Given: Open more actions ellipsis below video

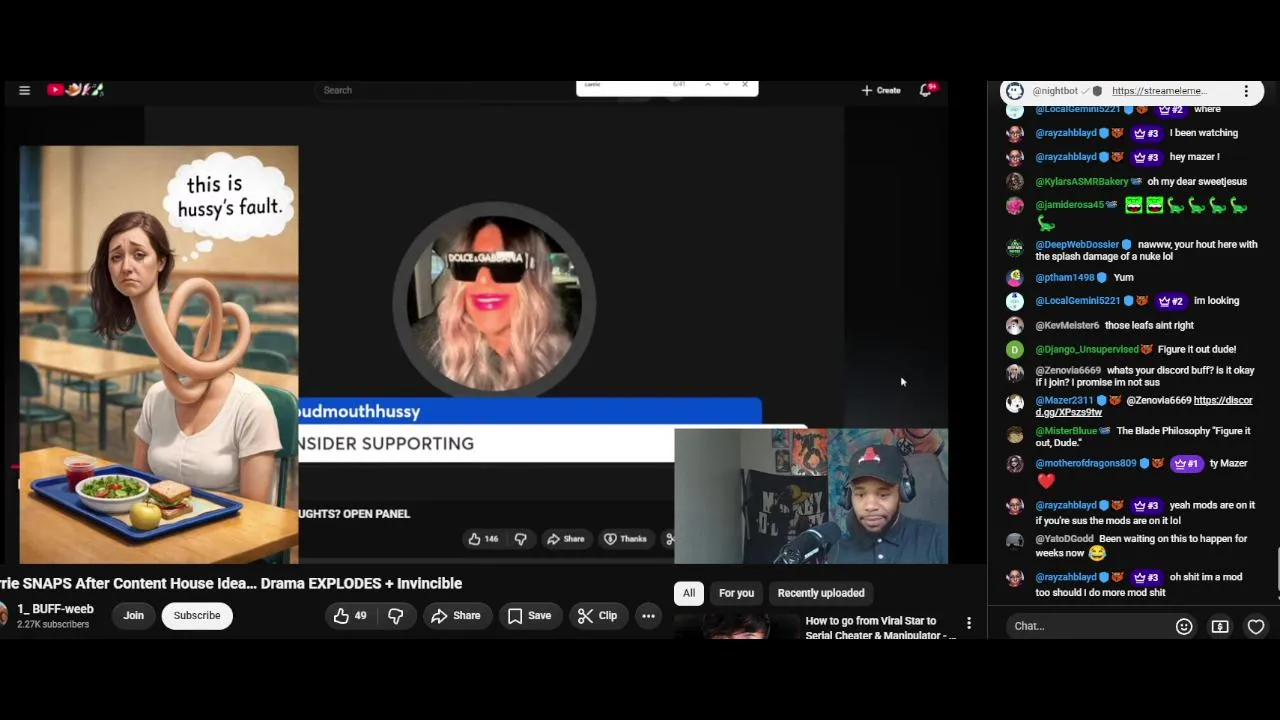Looking at the screenshot, I should tap(648, 616).
